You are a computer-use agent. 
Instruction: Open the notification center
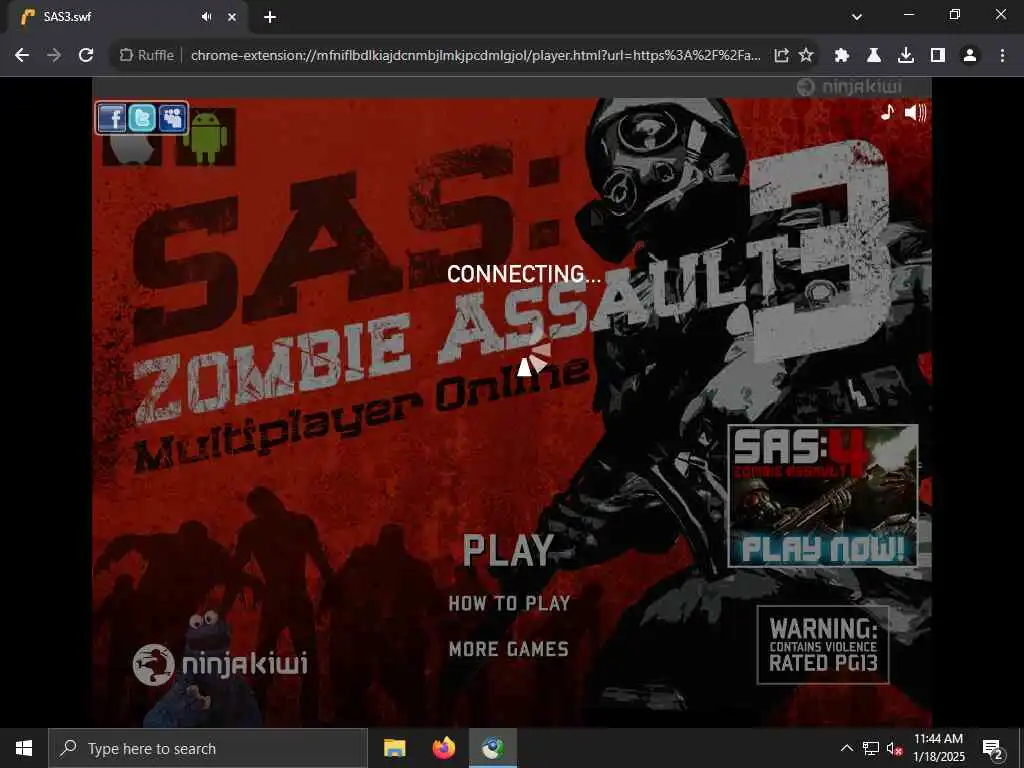(x=993, y=748)
